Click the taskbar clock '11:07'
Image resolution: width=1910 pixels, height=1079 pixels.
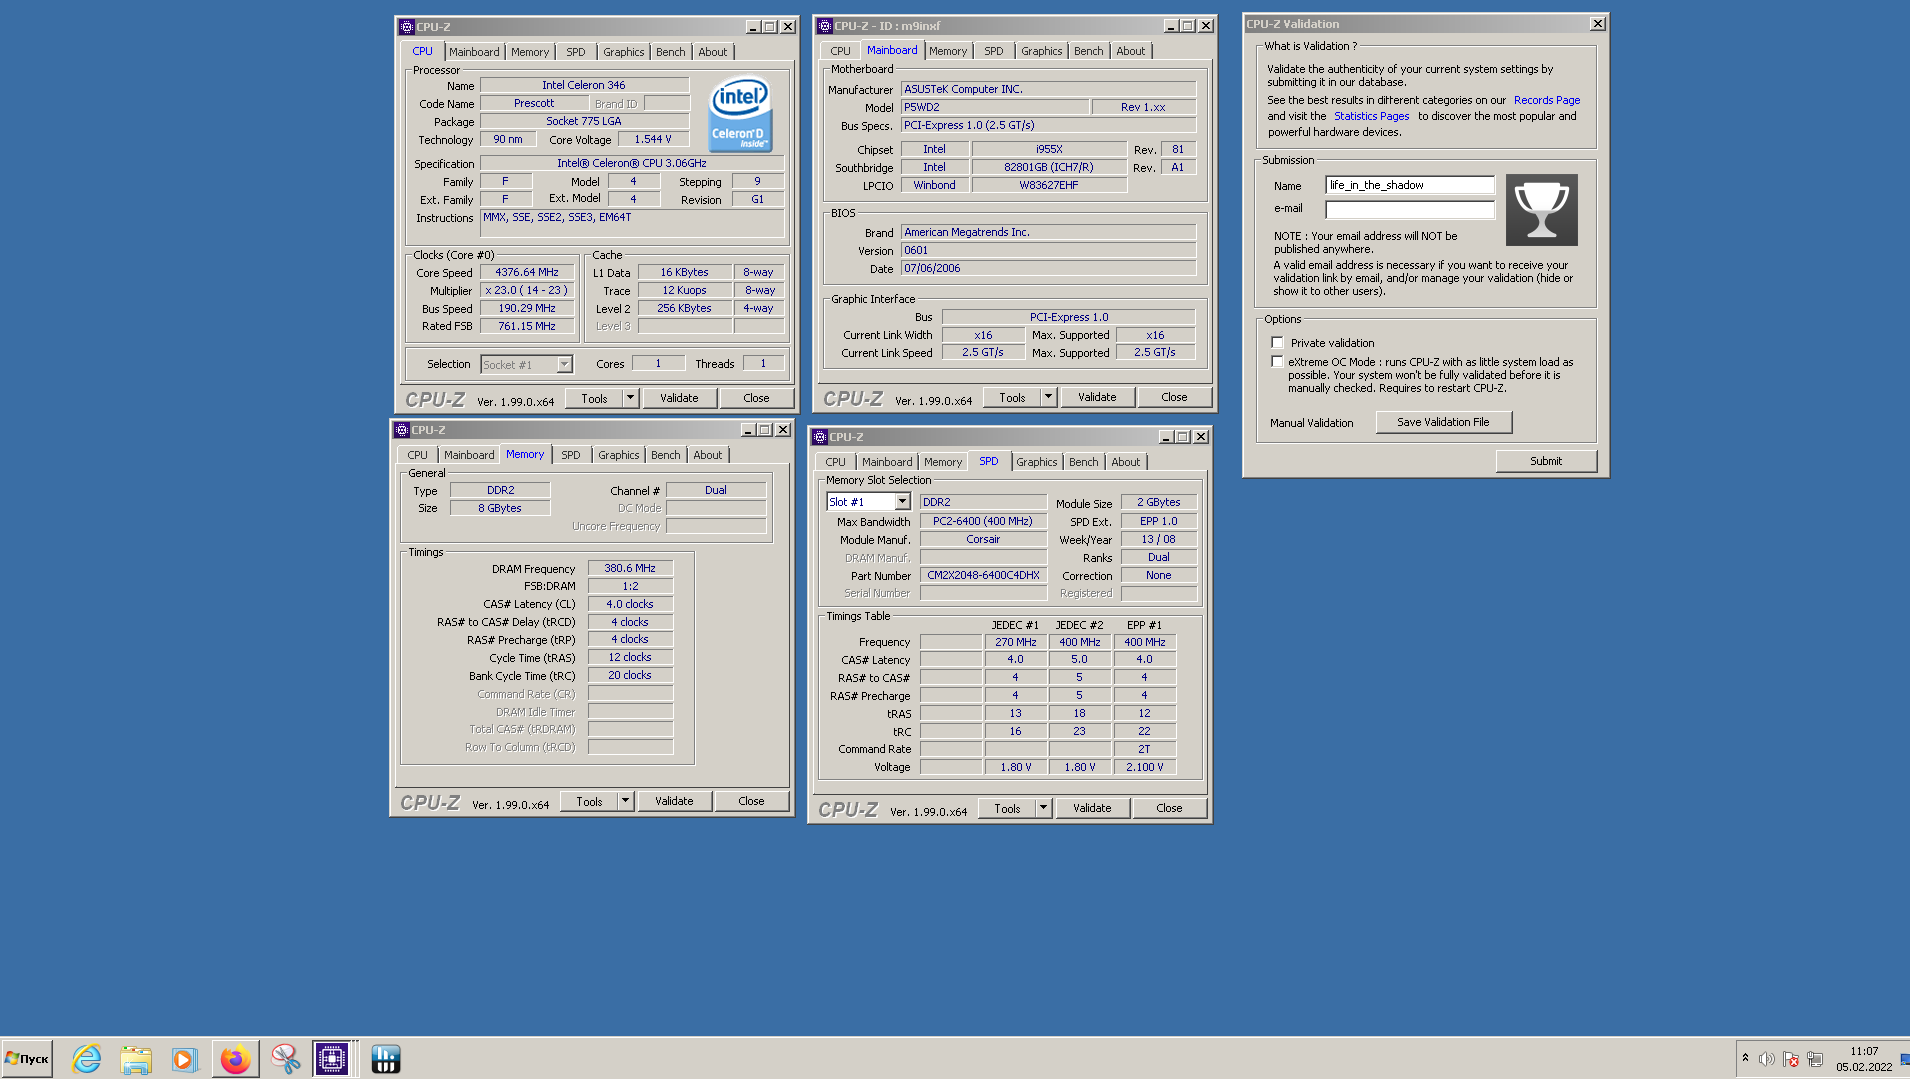pos(1864,1051)
